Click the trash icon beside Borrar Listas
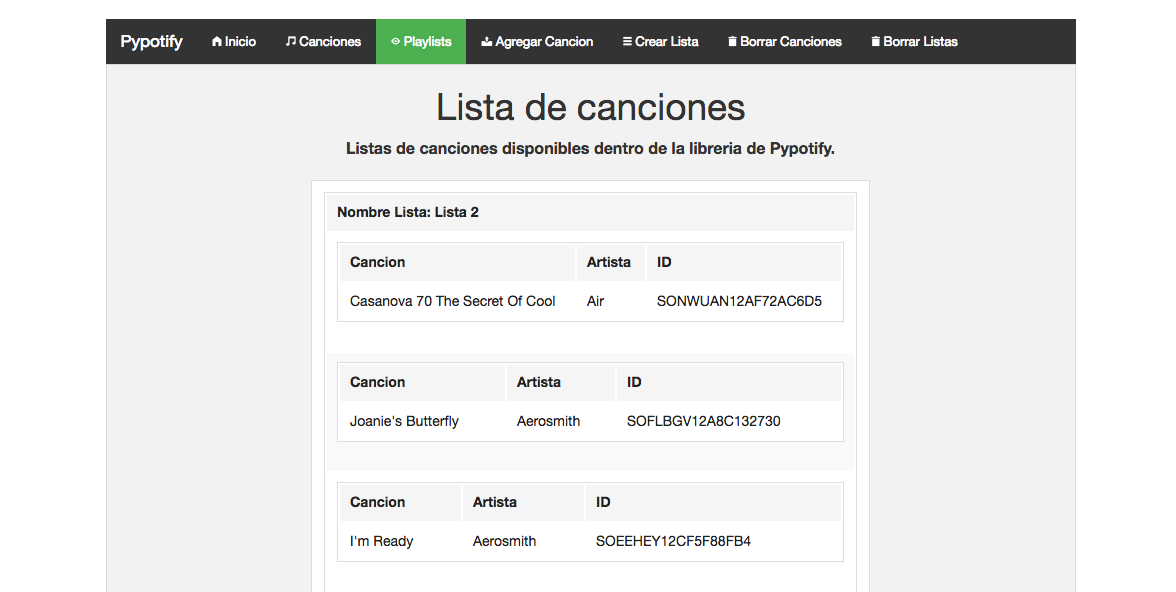 coord(876,42)
